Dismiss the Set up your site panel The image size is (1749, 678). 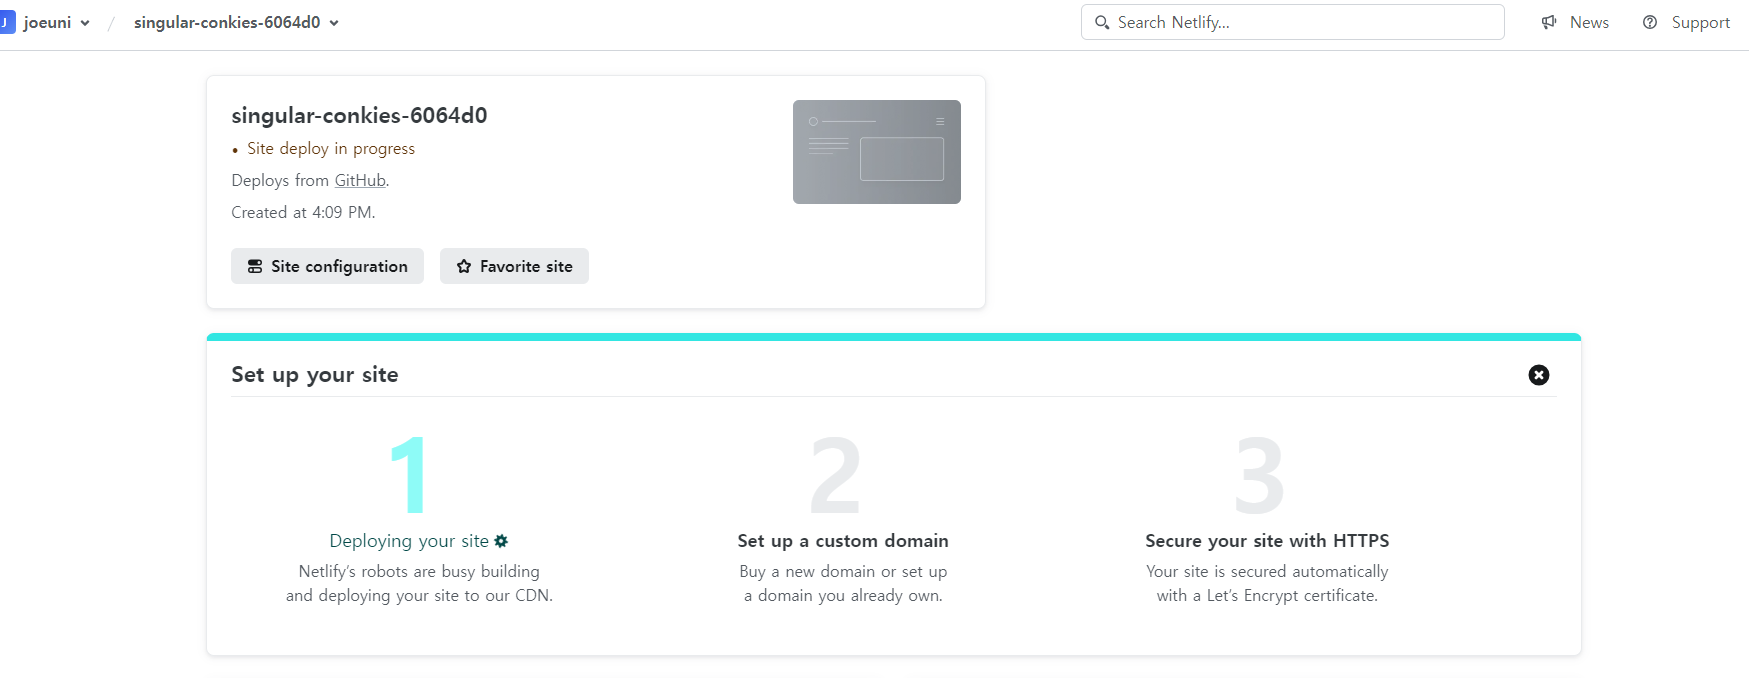tap(1538, 375)
